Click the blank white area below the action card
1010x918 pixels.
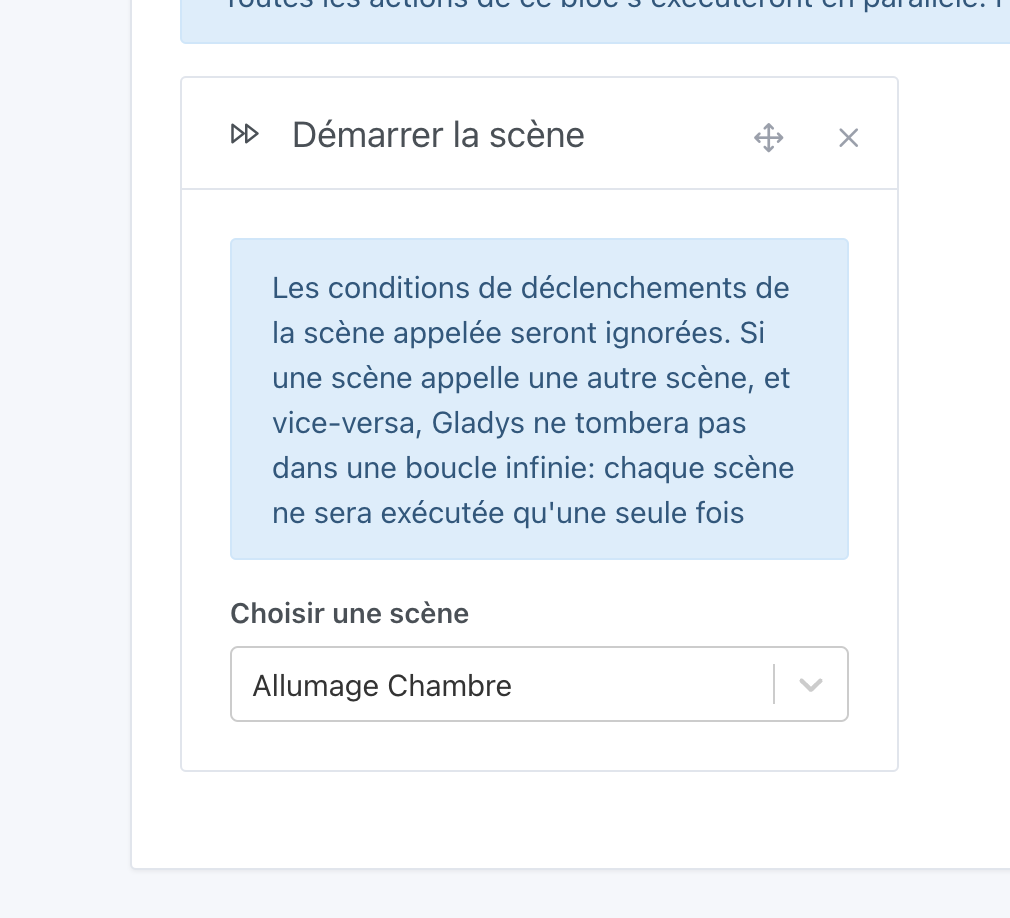coord(540,820)
